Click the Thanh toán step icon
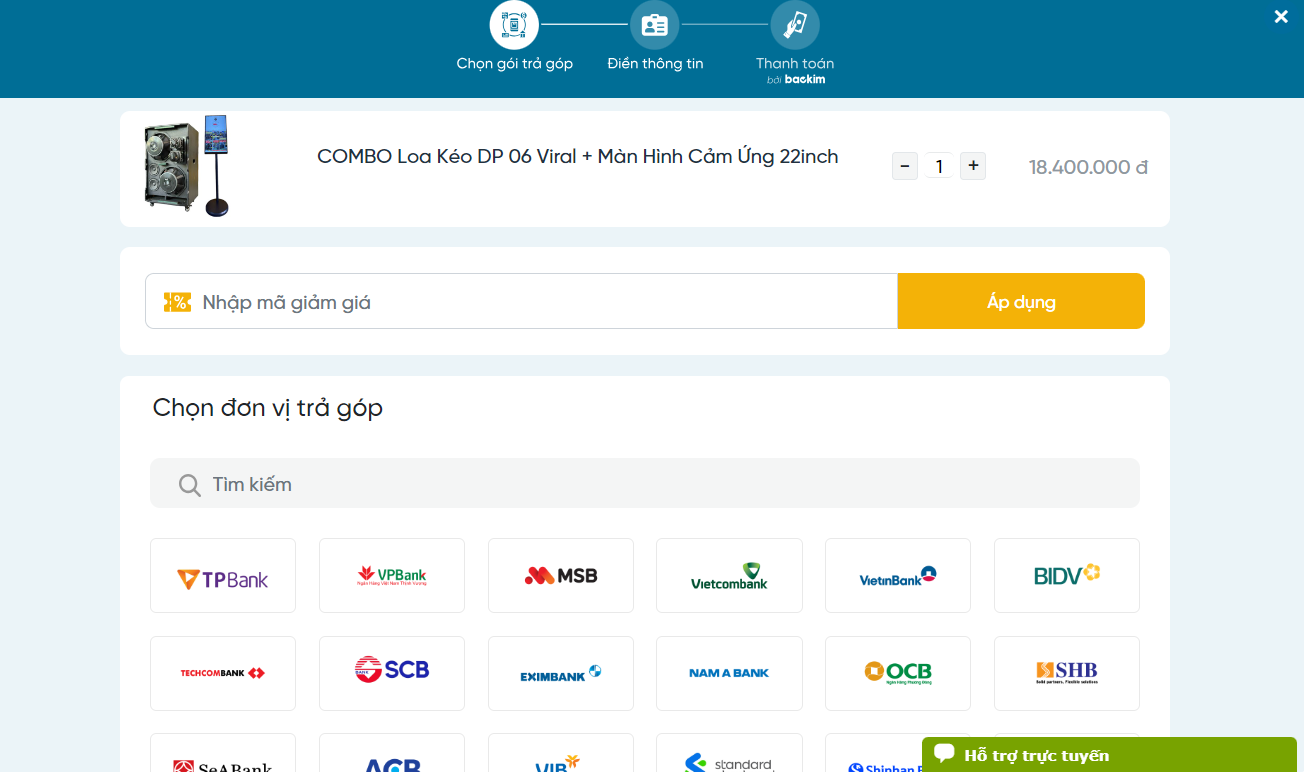 tap(794, 24)
